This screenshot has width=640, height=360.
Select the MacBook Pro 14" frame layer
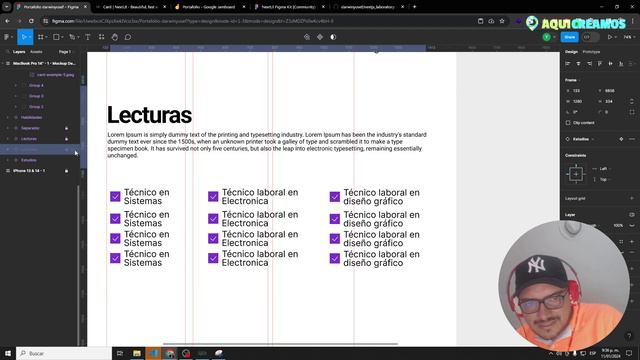(44, 64)
